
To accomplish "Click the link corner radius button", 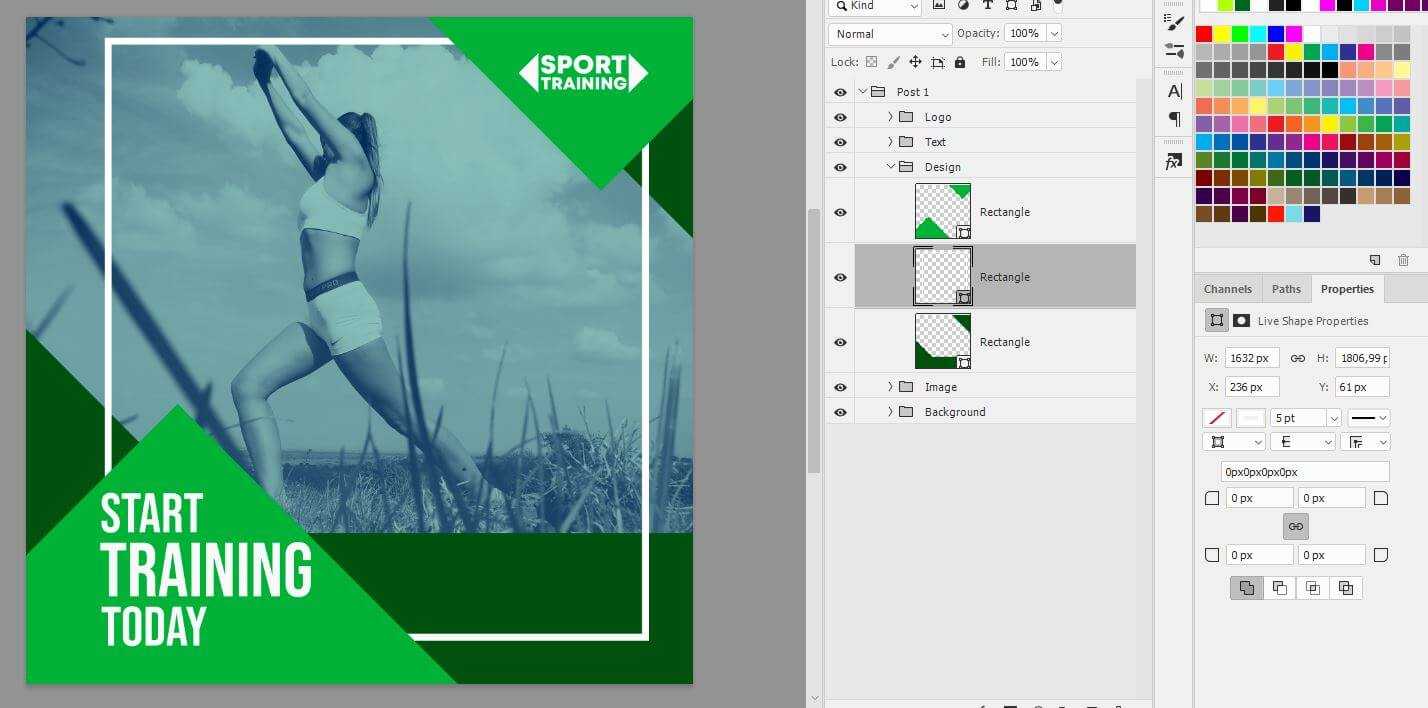I will tap(1295, 526).
